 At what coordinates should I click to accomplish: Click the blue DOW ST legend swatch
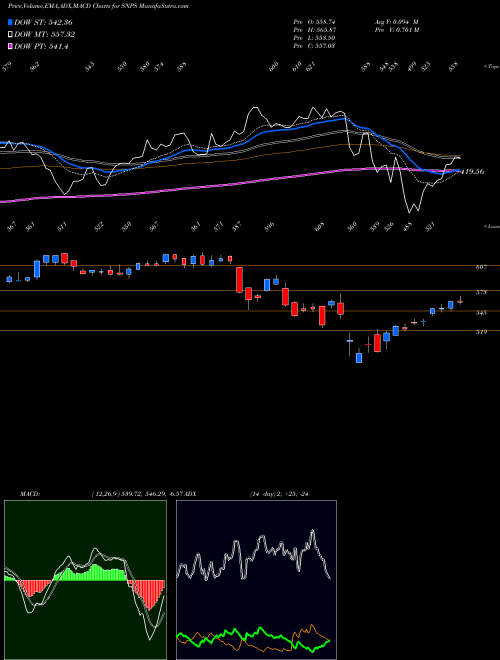pyautogui.click(x=10, y=22)
